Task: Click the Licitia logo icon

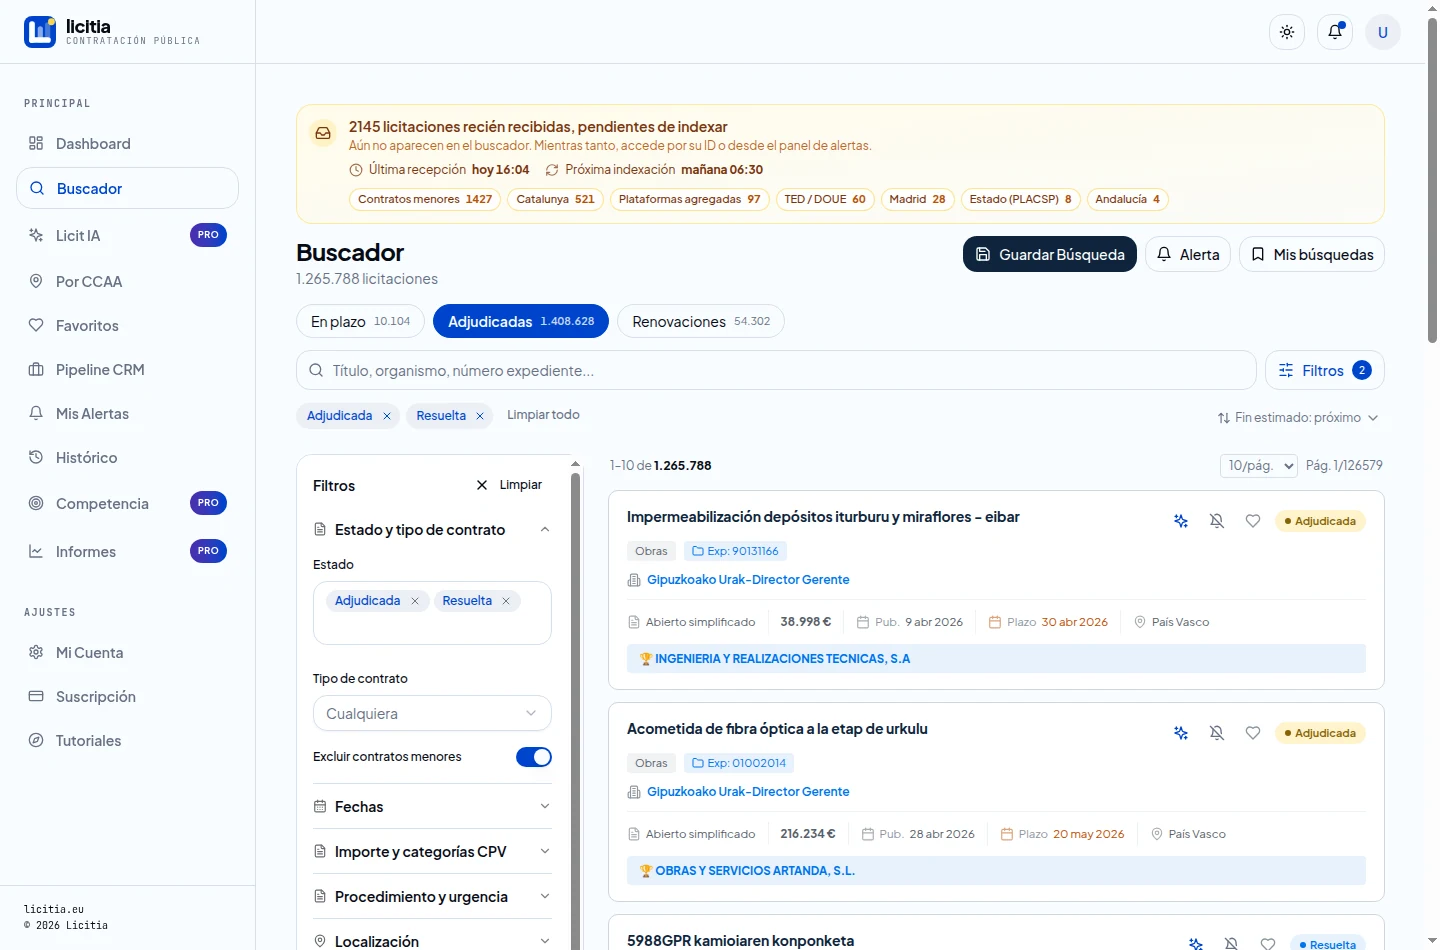Action: coord(40,32)
